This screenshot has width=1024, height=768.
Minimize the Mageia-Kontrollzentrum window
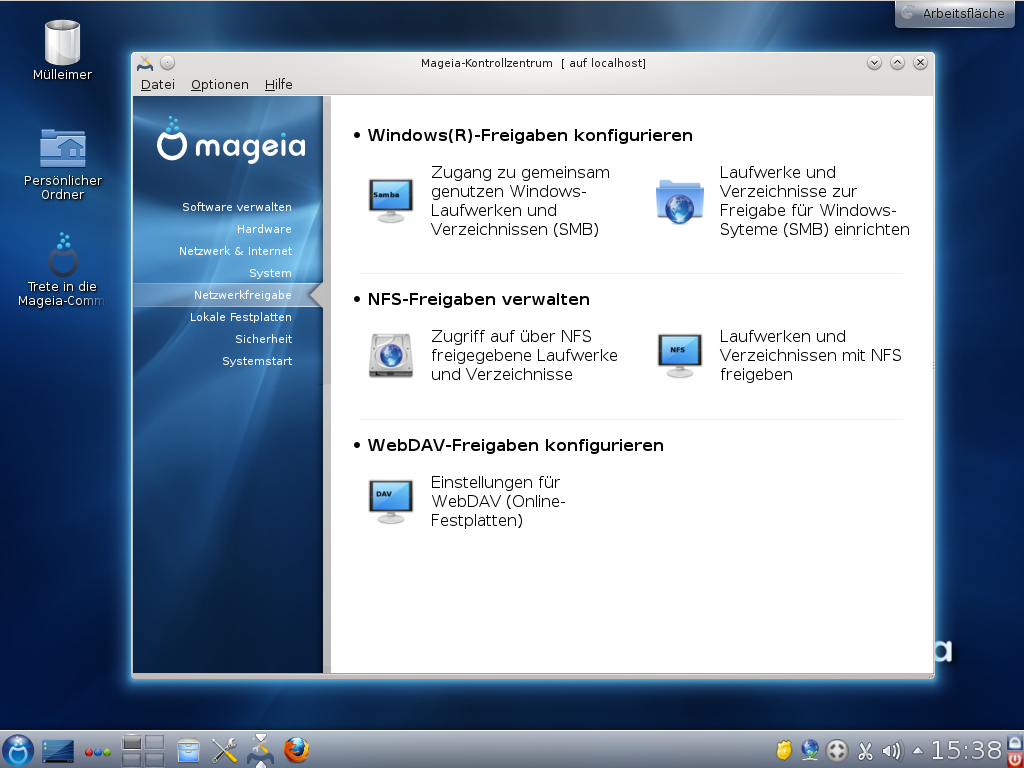coord(874,63)
